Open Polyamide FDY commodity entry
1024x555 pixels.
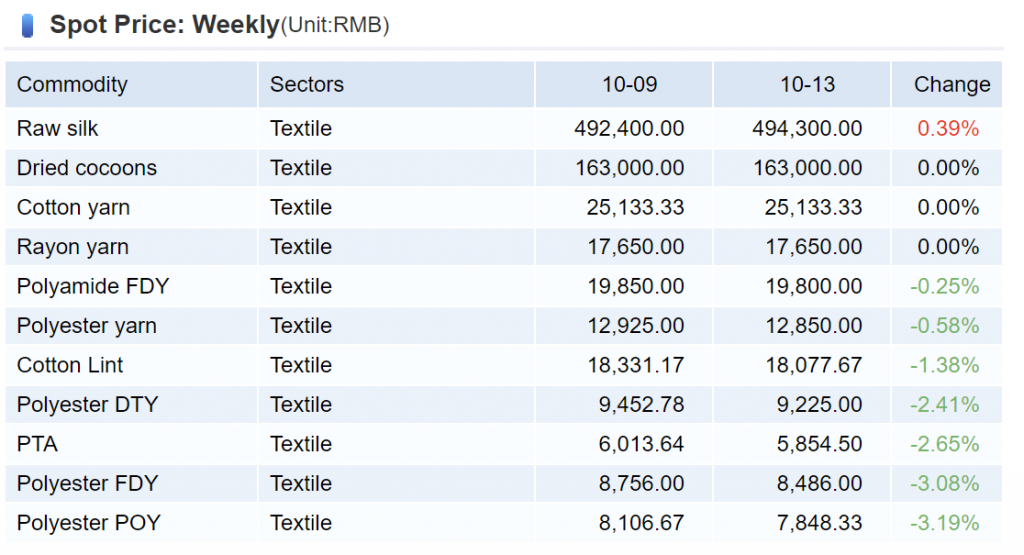click(x=93, y=287)
